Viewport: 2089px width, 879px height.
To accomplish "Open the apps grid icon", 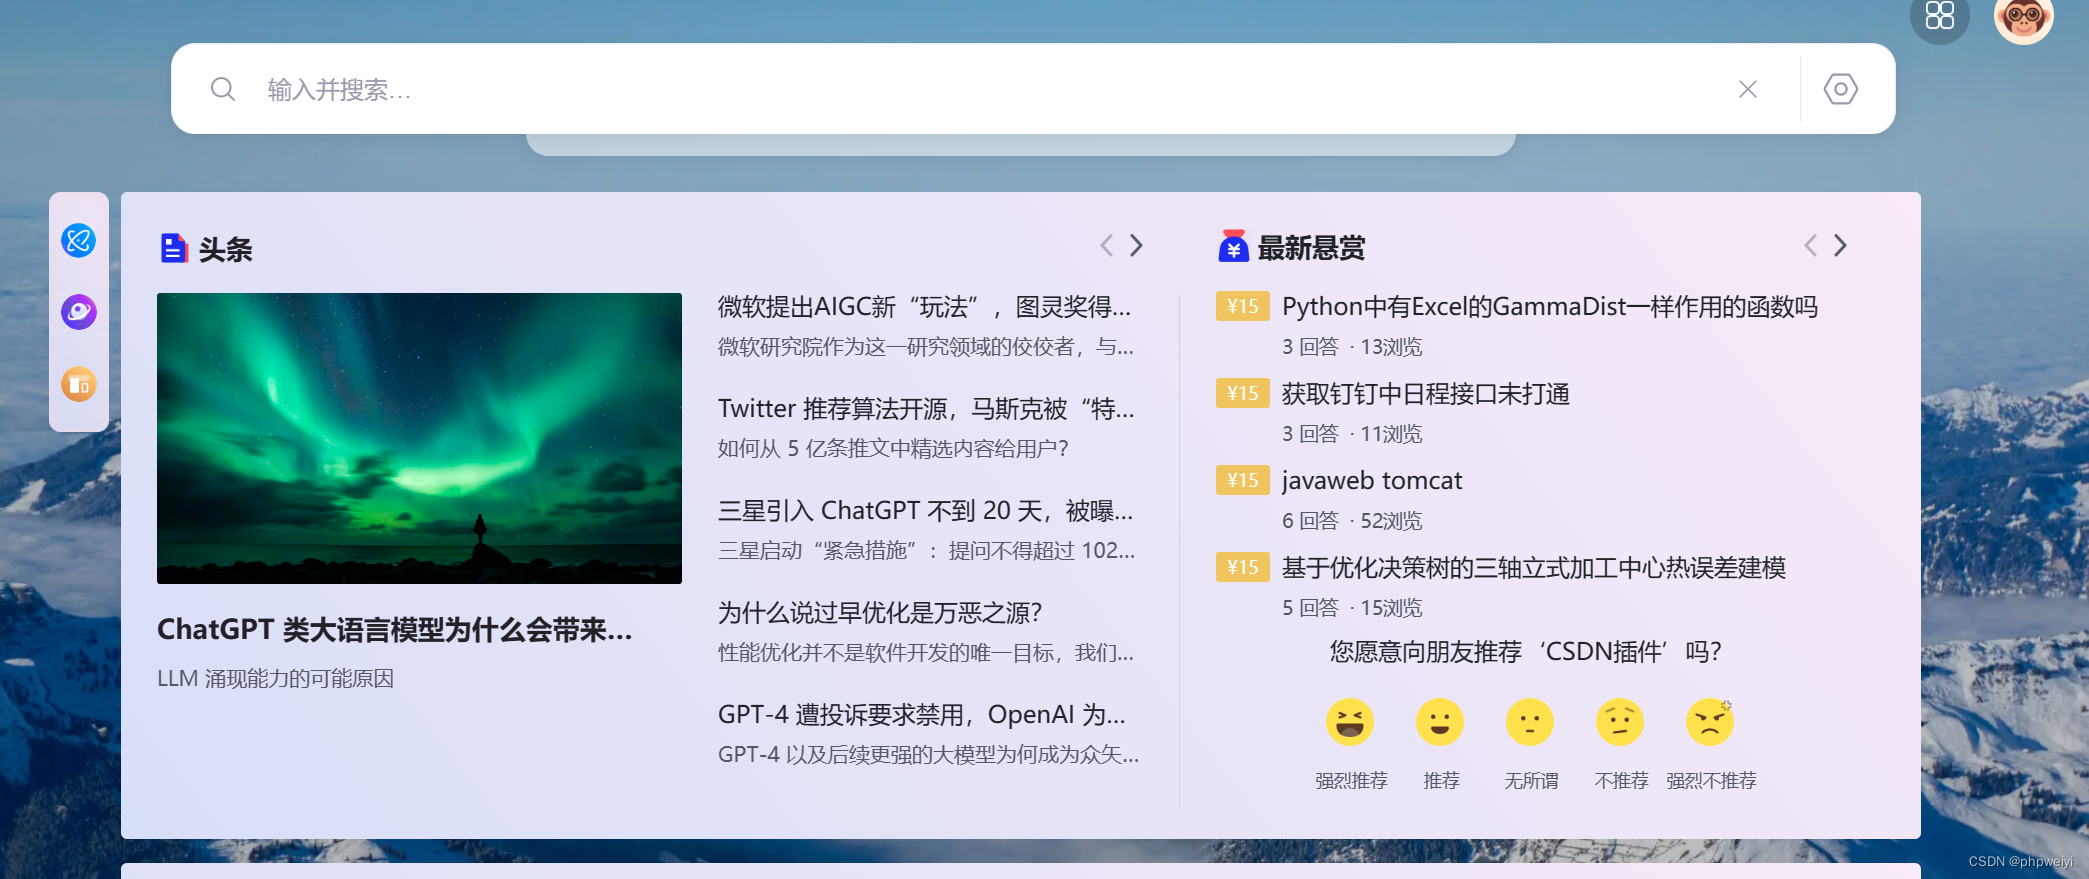I will (1939, 17).
